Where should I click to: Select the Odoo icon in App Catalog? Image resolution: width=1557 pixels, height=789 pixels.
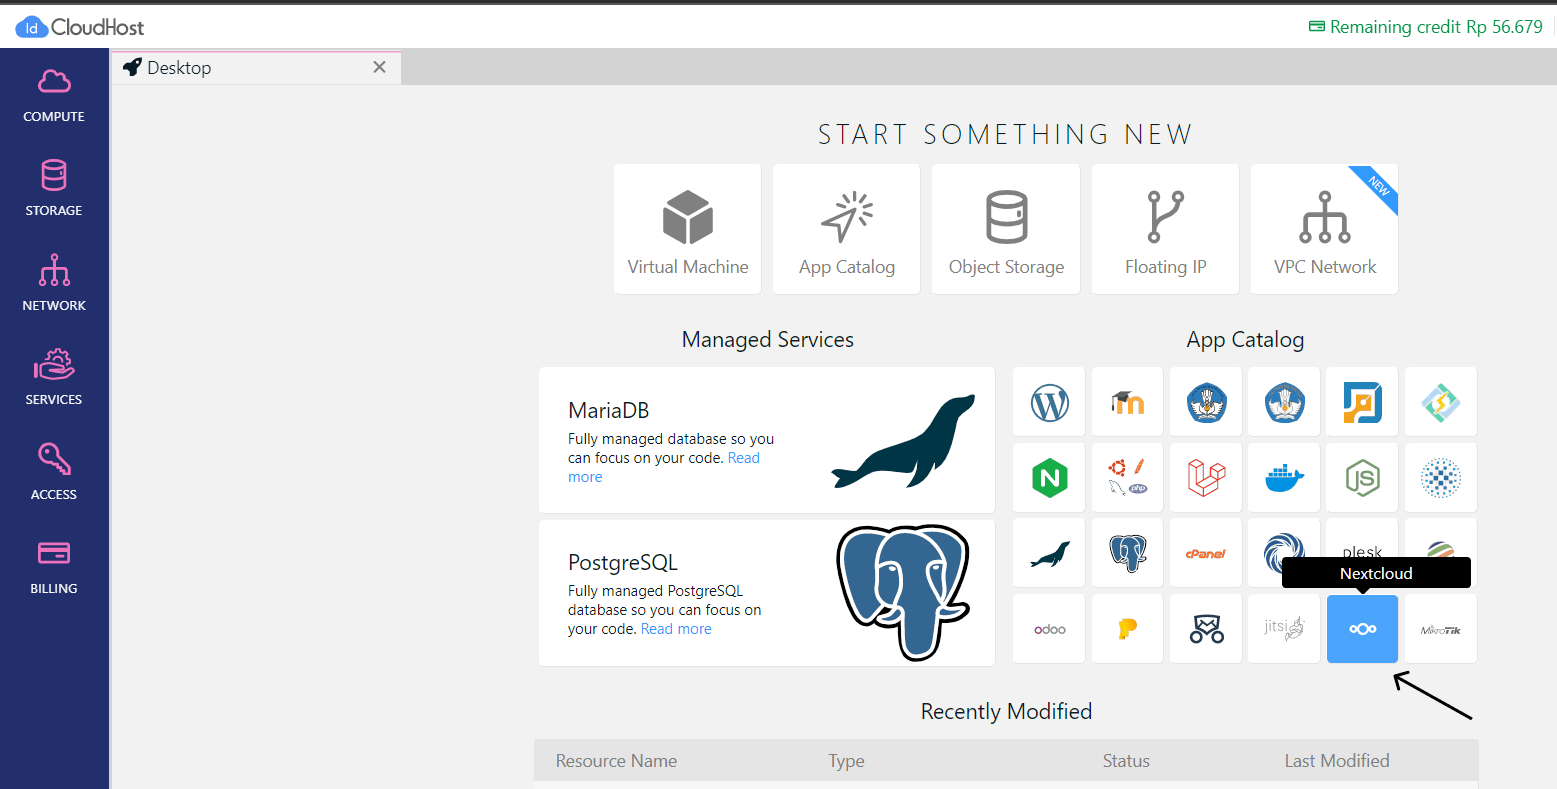pyautogui.click(x=1048, y=628)
